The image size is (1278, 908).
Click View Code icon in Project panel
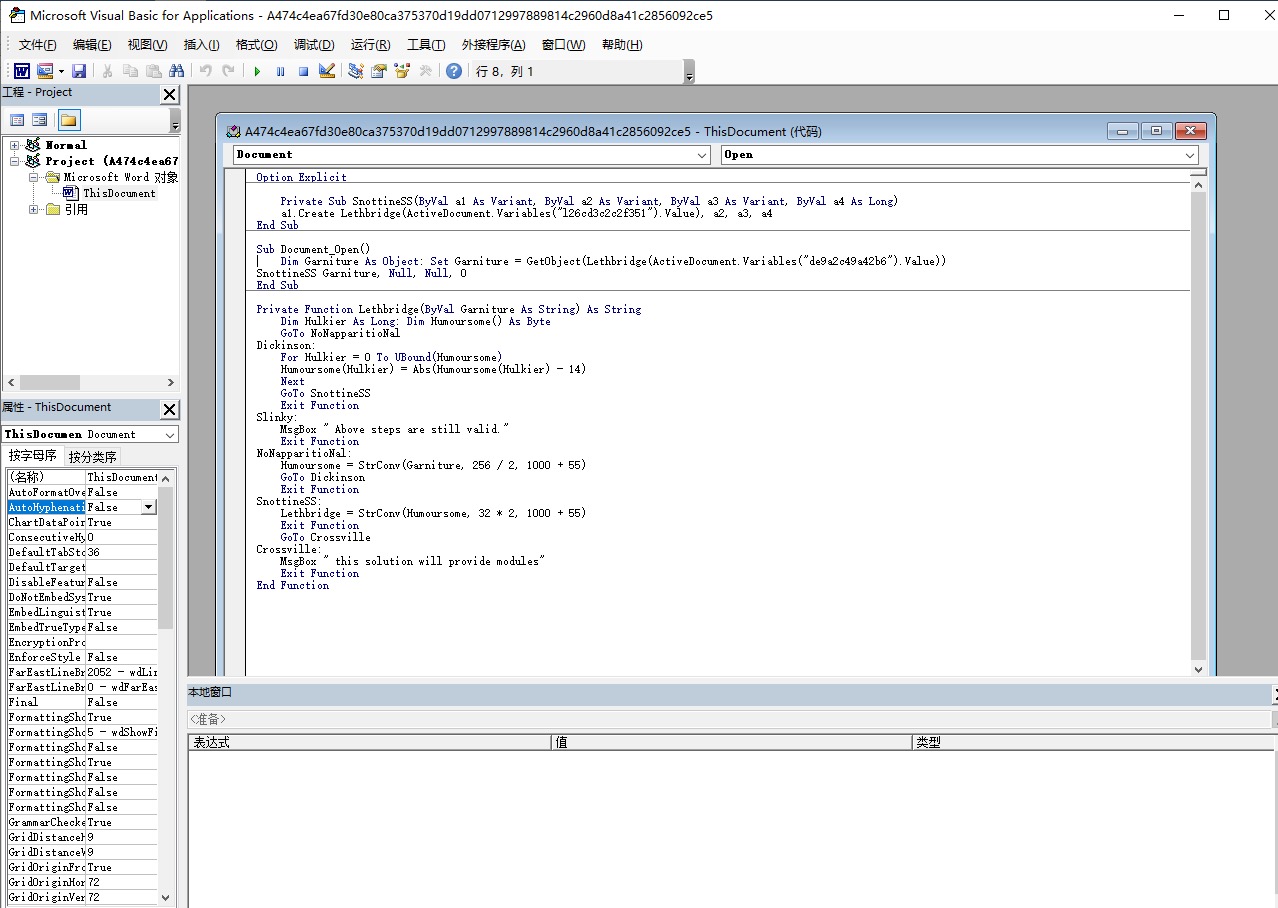[17, 120]
